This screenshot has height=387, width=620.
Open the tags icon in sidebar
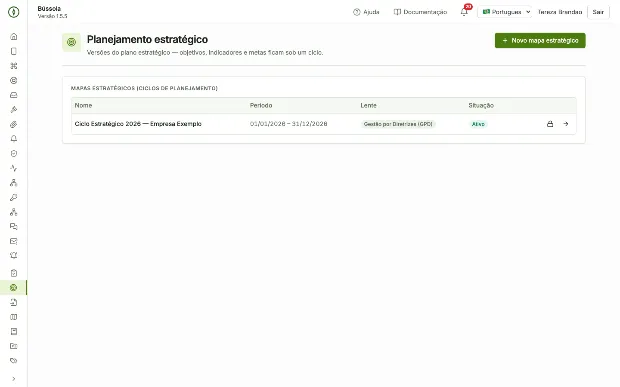click(x=13, y=361)
